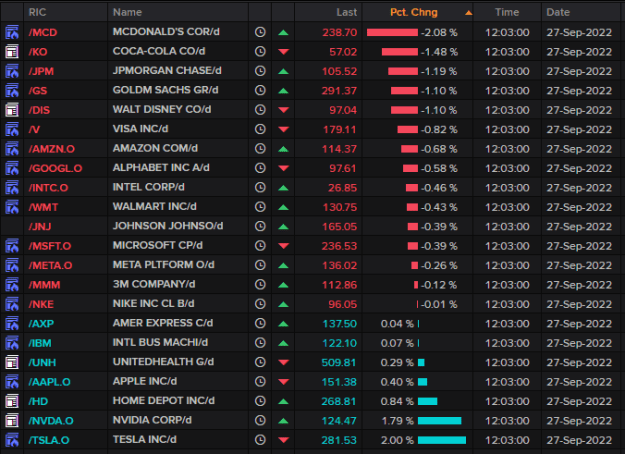Viewport: 625px width, 454px height.
Task: Open the document icon beside /KO
Action: (x=12, y=52)
